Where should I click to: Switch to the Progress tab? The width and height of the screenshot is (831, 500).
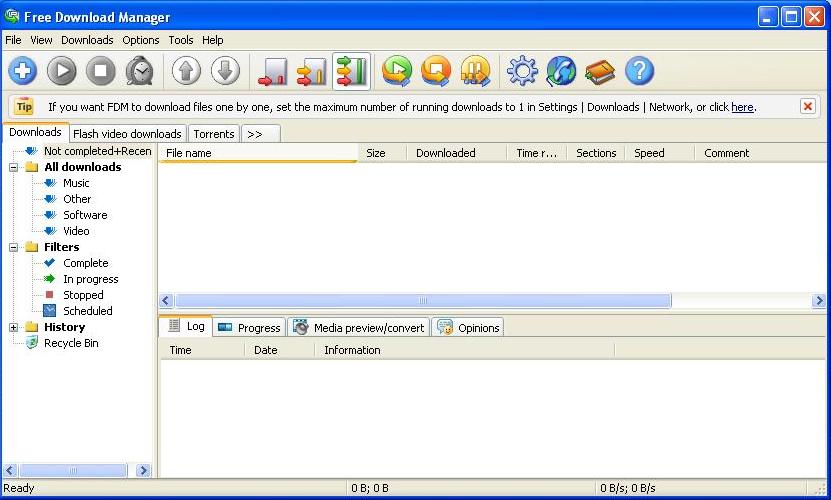point(250,328)
